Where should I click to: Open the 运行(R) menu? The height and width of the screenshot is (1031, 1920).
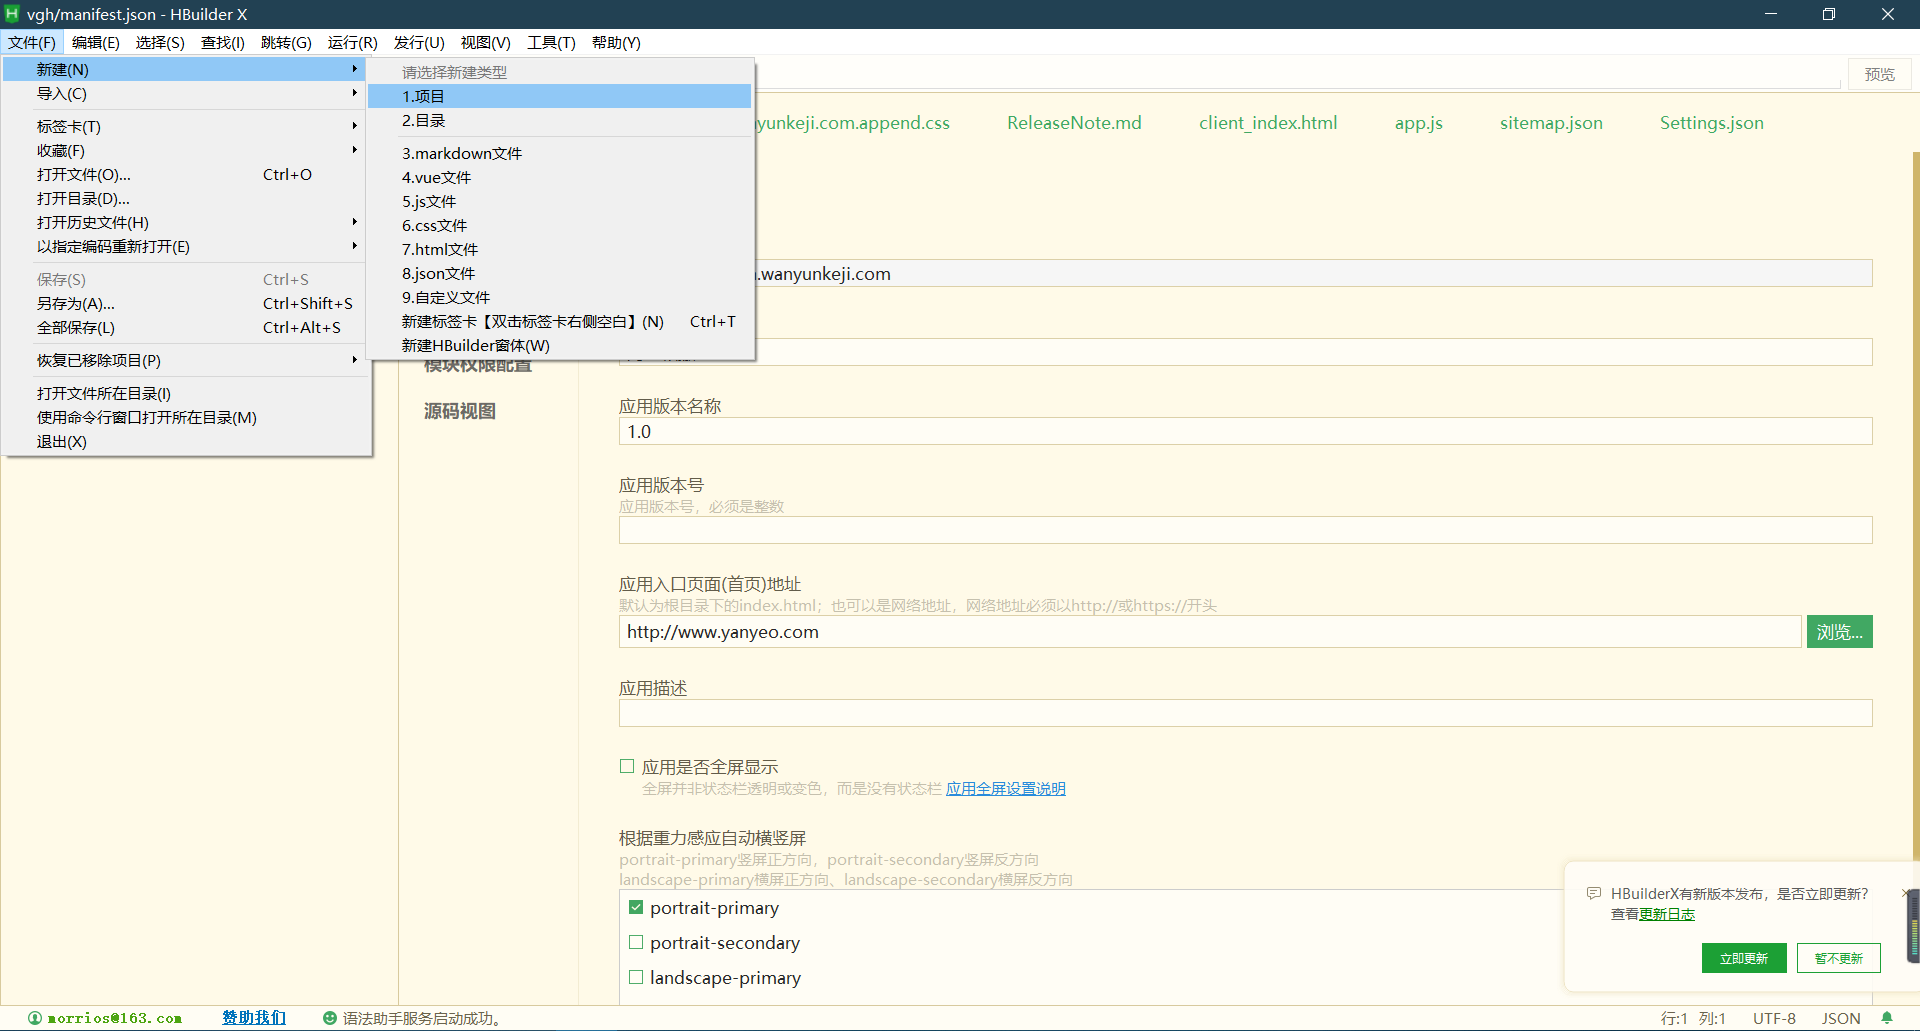click(x=351, y=42)
